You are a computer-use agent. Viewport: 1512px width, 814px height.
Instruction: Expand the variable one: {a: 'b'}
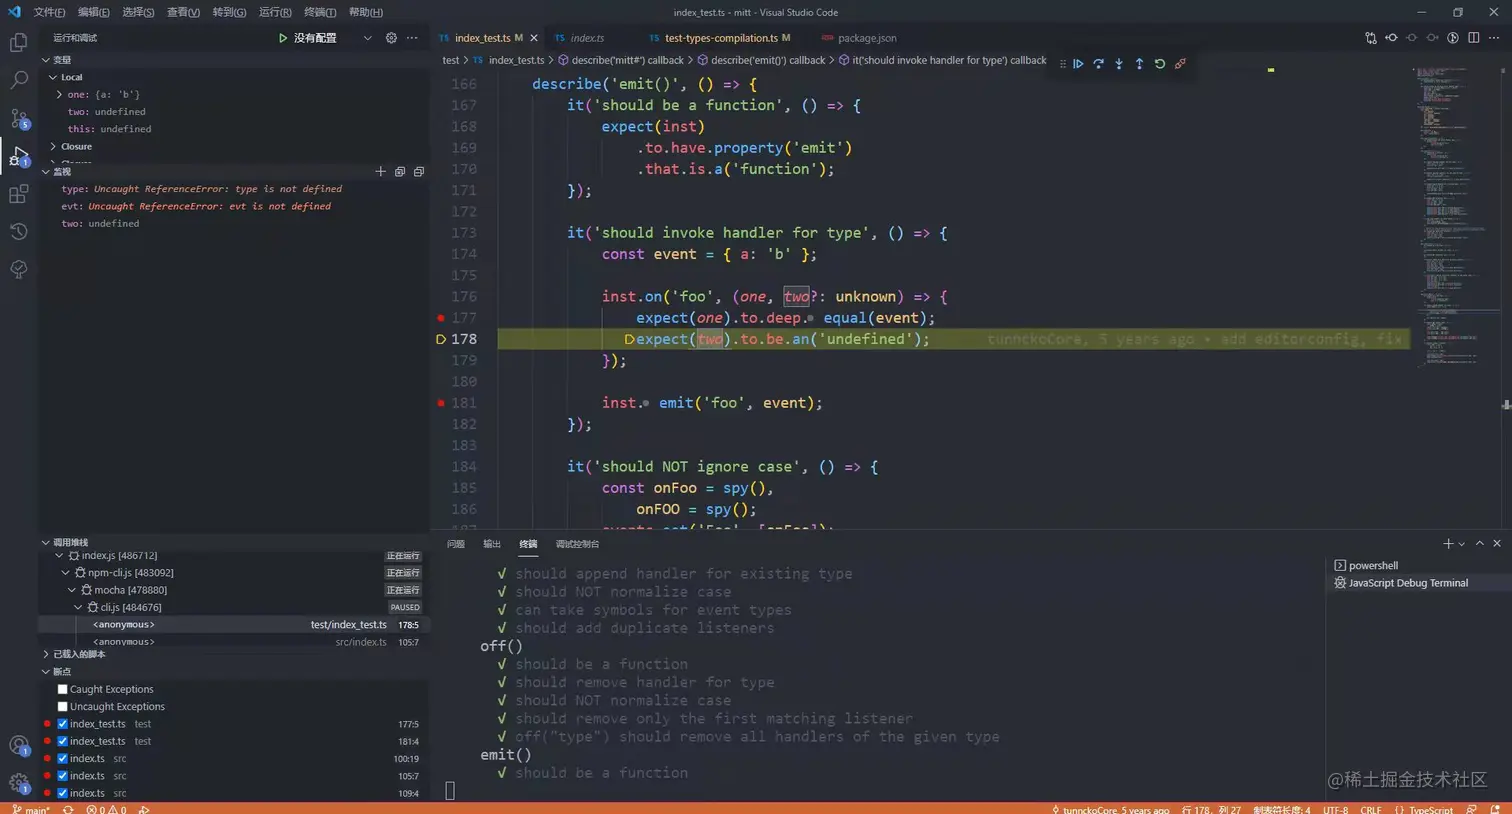point(59,95)
